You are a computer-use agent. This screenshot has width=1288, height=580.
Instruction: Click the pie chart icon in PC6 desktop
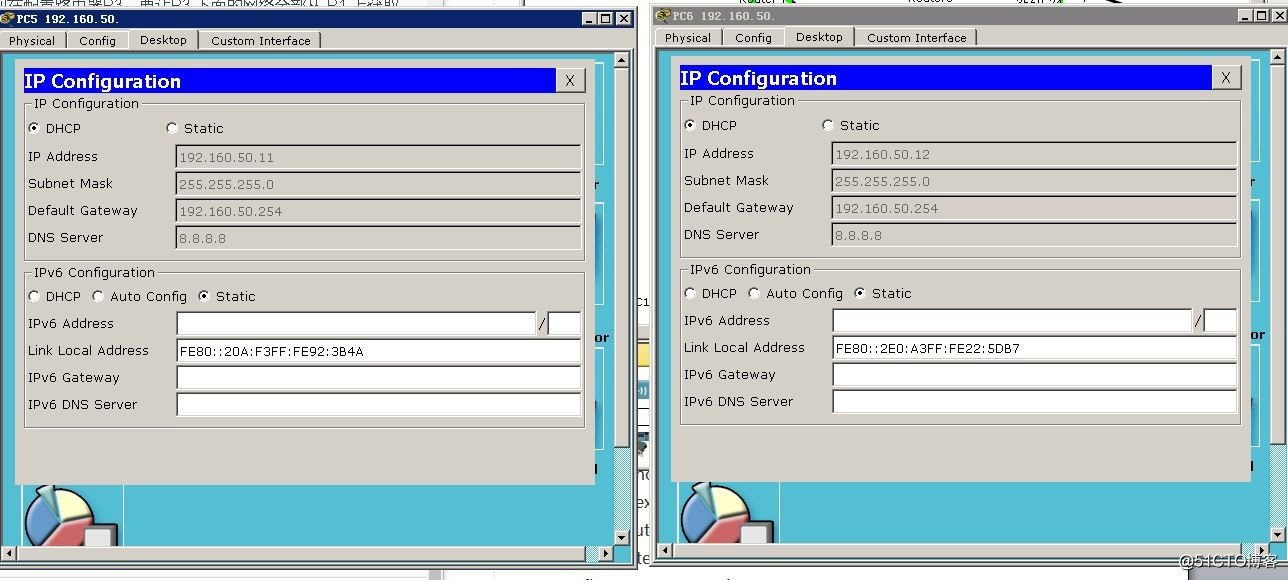coord(716,515)
